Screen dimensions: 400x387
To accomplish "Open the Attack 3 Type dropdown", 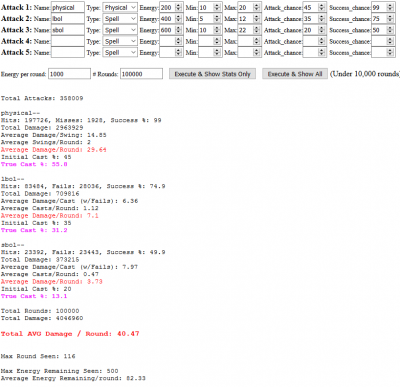I will tap(120, 30).
